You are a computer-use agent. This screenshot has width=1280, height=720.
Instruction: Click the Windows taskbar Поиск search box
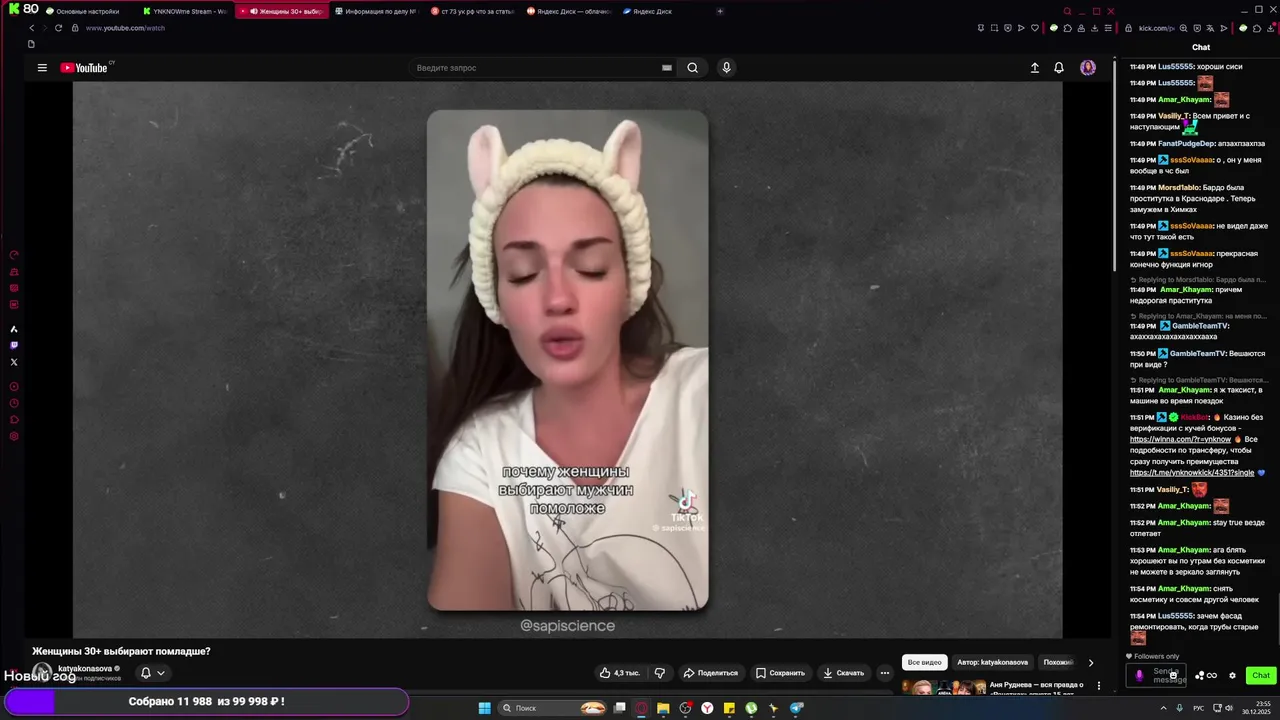tap(553, 708)
